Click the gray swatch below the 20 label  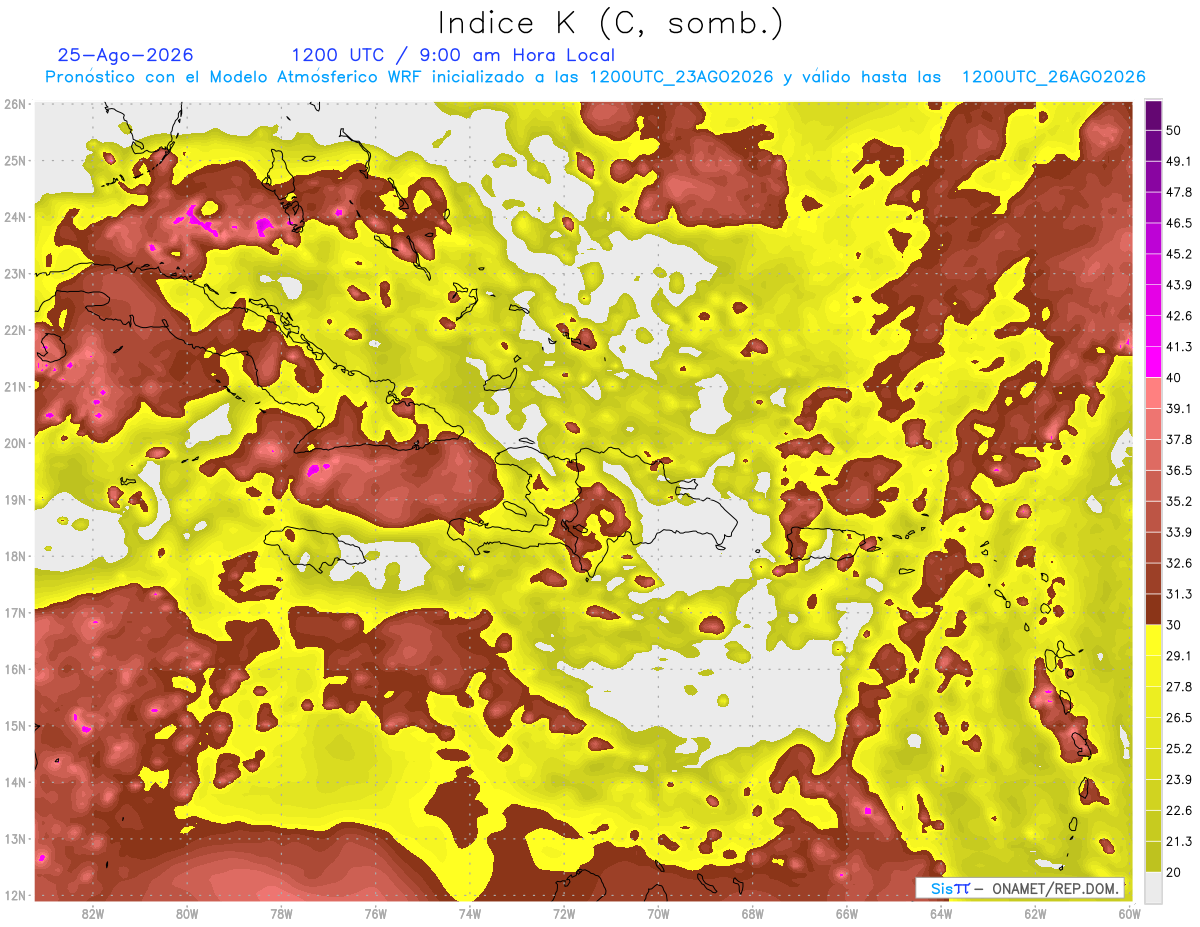pos(1153,886)
